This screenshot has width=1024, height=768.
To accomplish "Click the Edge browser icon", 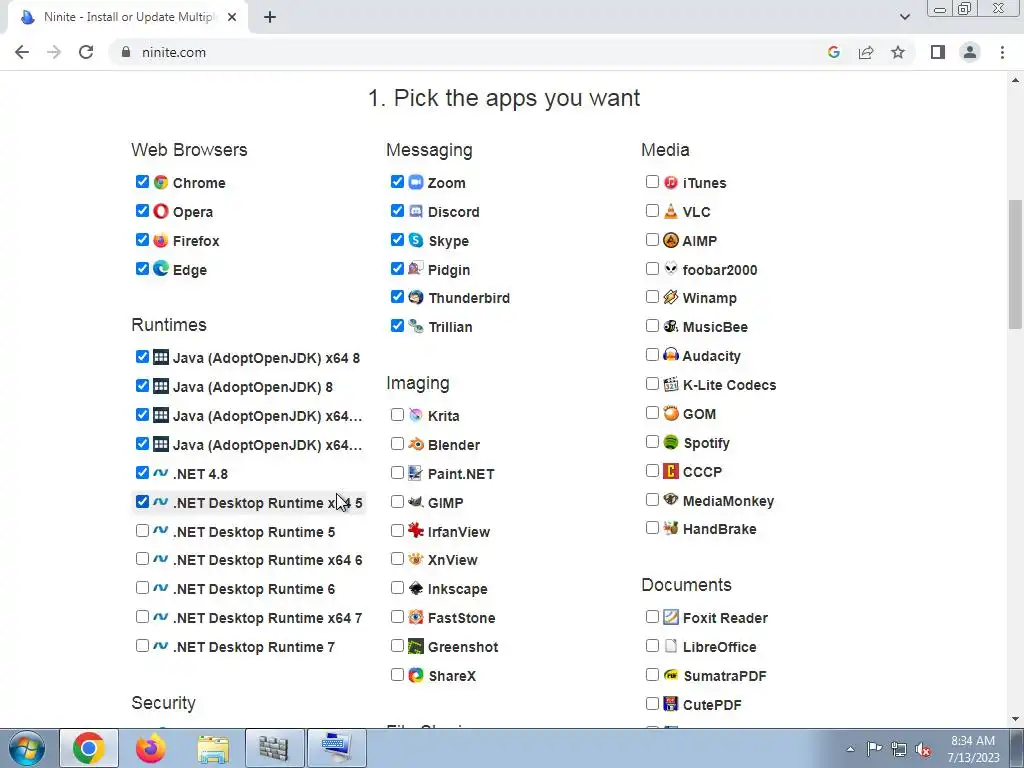I will point(161,269).
